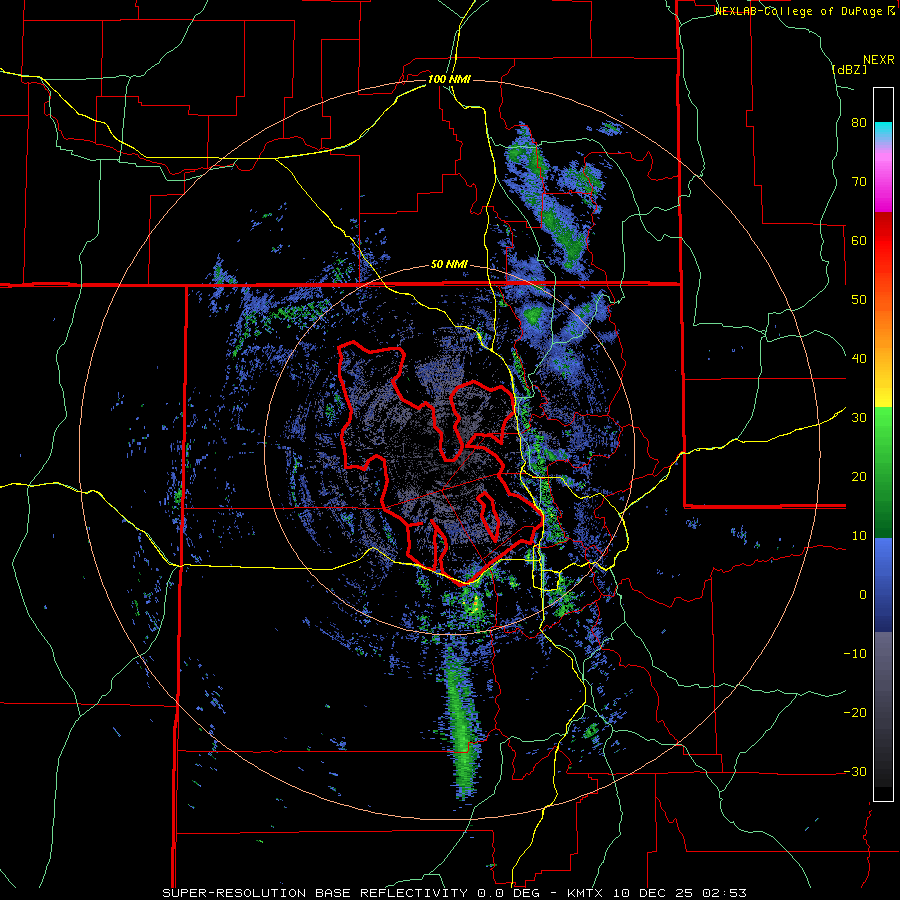900x900 pixels.
Task: Click the 40 value on the dBZ scale
Action: pos(859,359)
